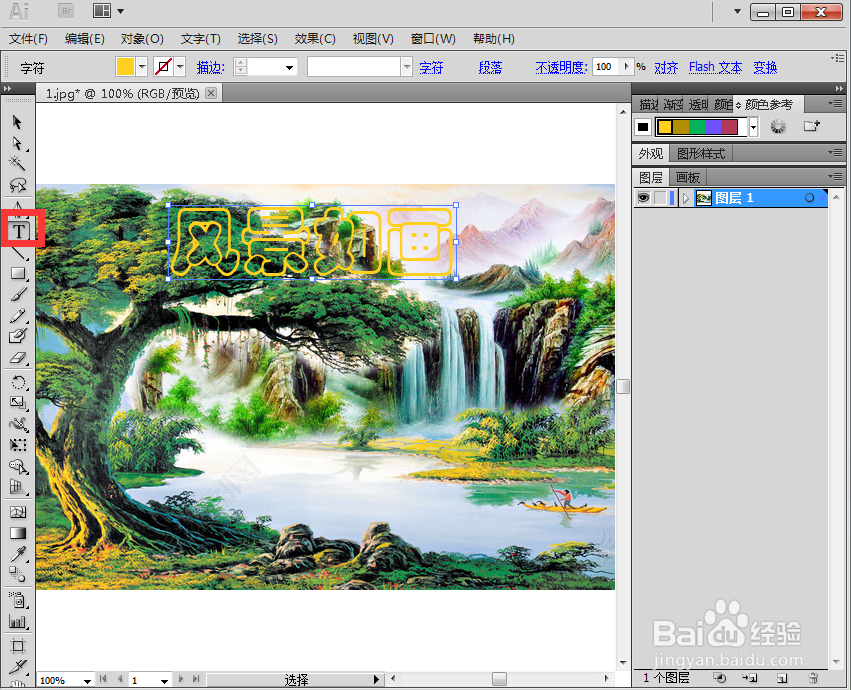The width and height of the screenshot is (851, 690).
Task: Click create new layer icon
Action: point(782,678)
